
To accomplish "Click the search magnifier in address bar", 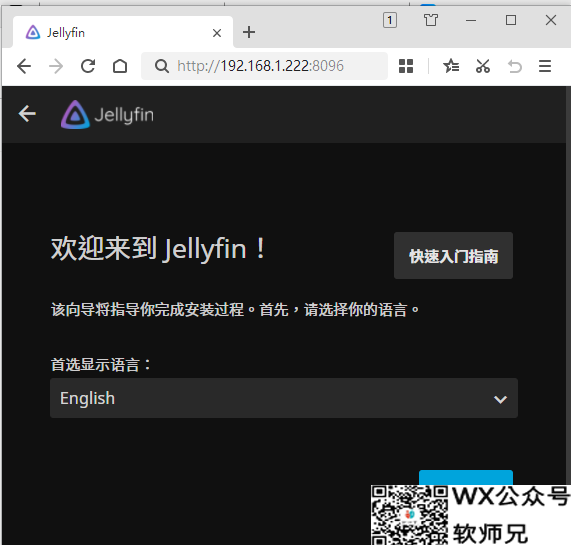I will pyautogui.click(x=162, y=66).
